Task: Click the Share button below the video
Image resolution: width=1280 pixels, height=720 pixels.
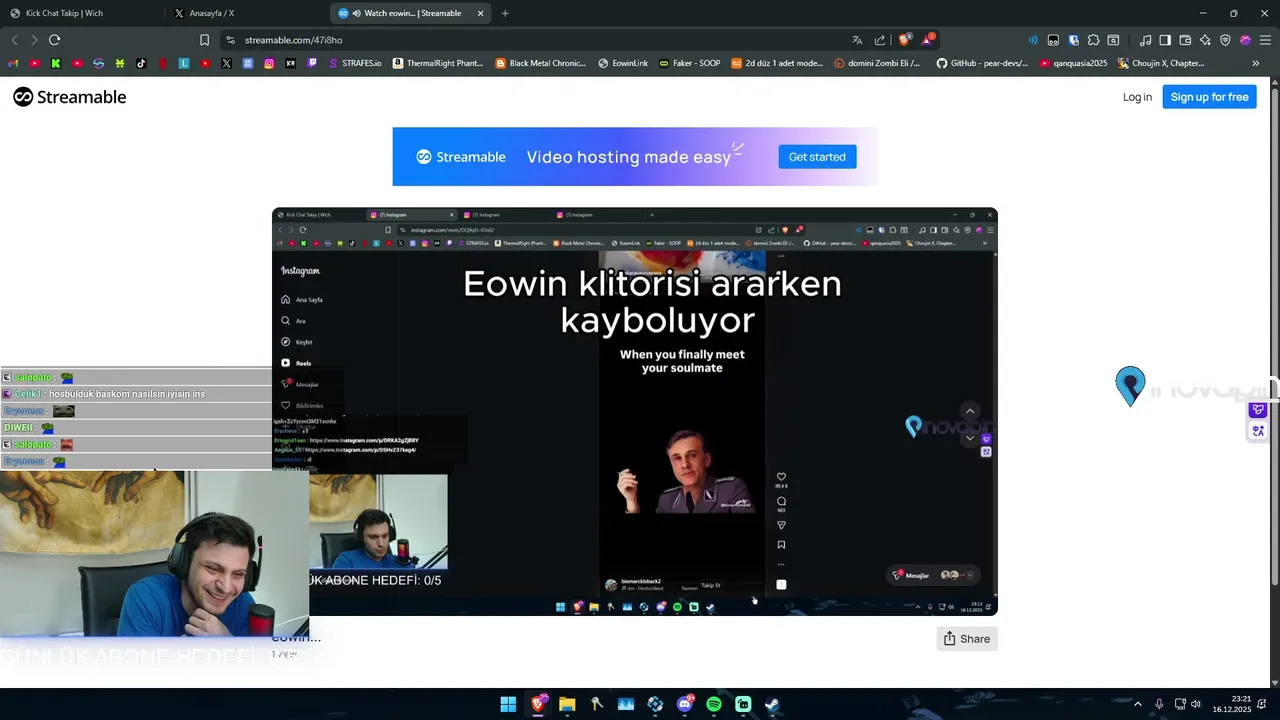Action: pos(966,639)
